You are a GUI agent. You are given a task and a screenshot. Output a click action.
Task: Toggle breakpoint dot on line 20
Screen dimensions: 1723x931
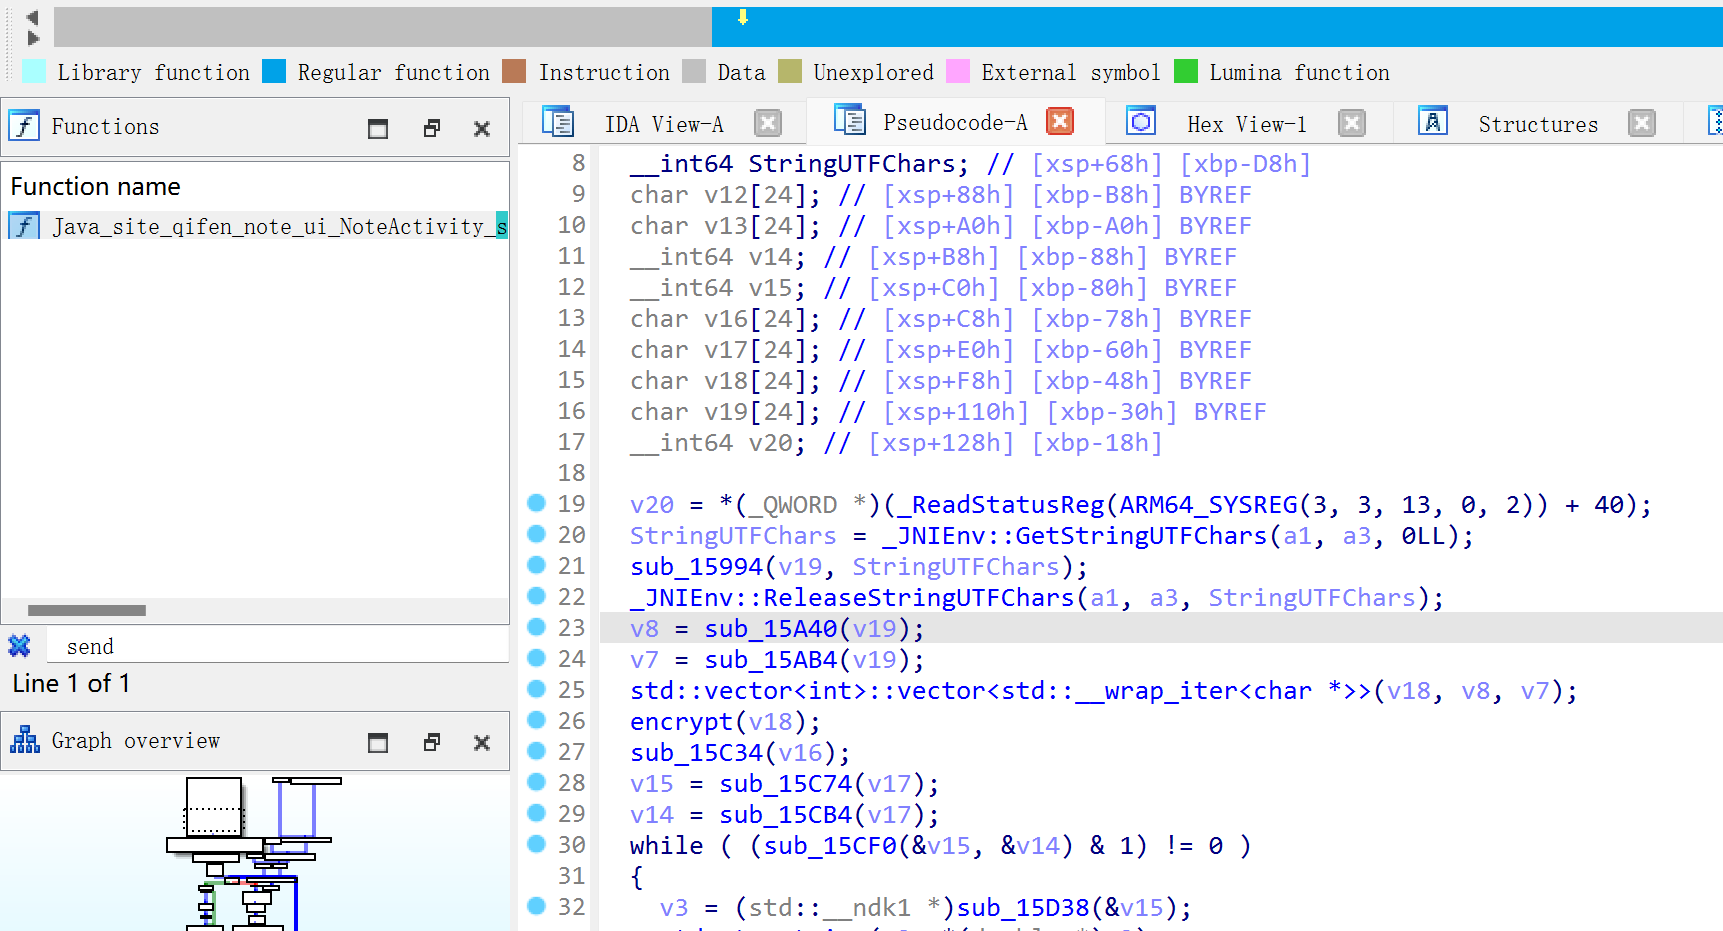537,534
